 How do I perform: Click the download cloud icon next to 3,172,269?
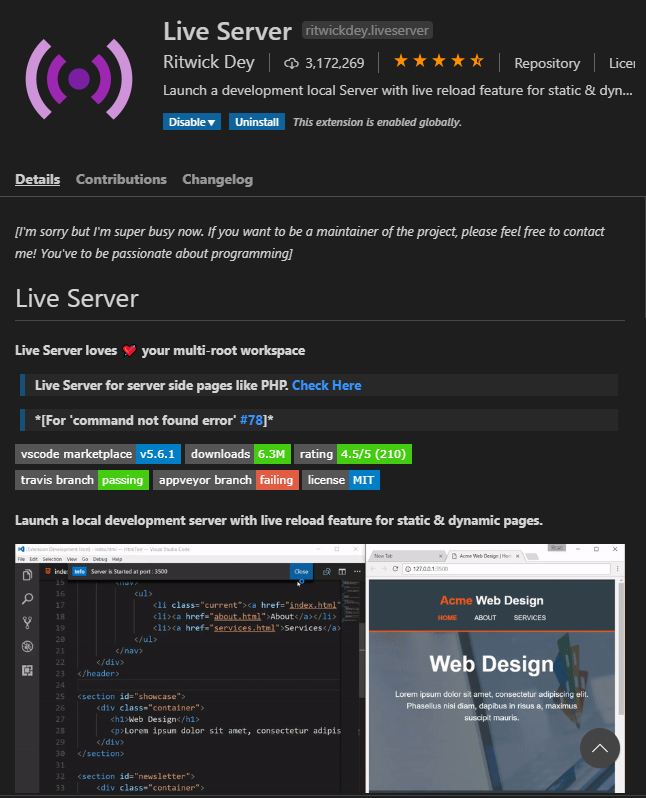tap(291, 63)
